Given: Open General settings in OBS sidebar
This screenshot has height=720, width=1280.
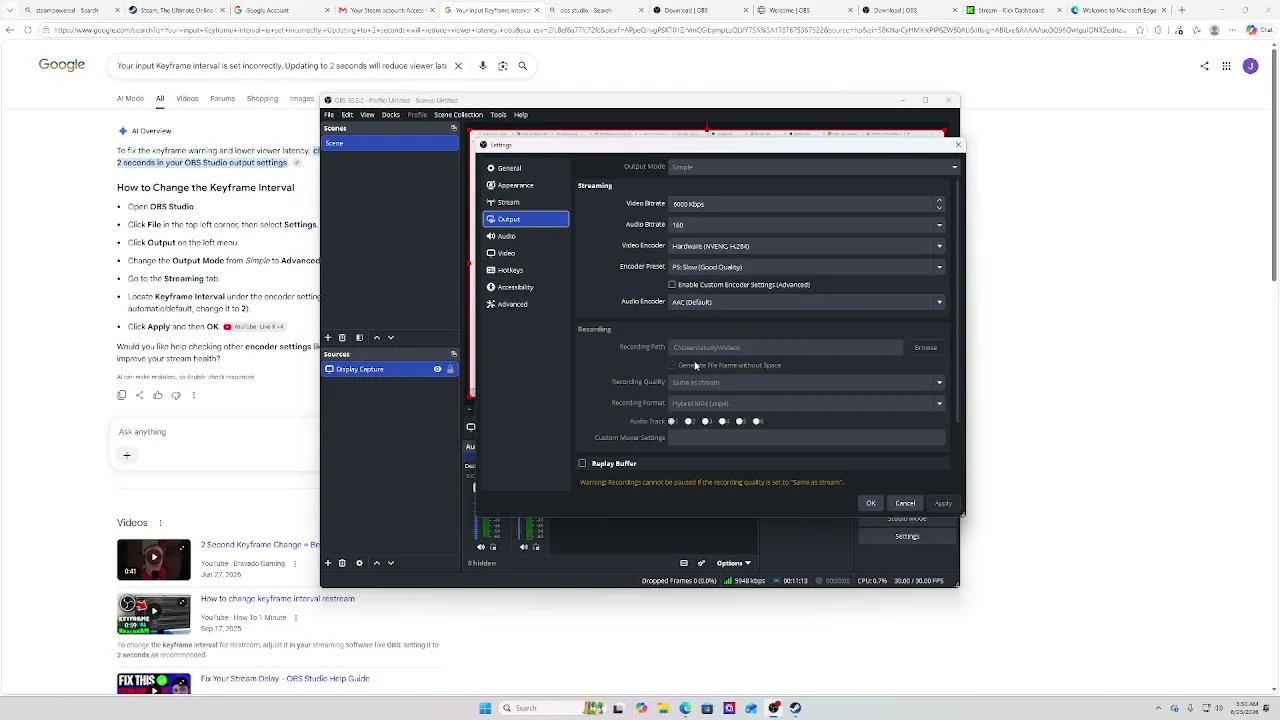Looking at the screenshot, I should [x=525, y=168].
